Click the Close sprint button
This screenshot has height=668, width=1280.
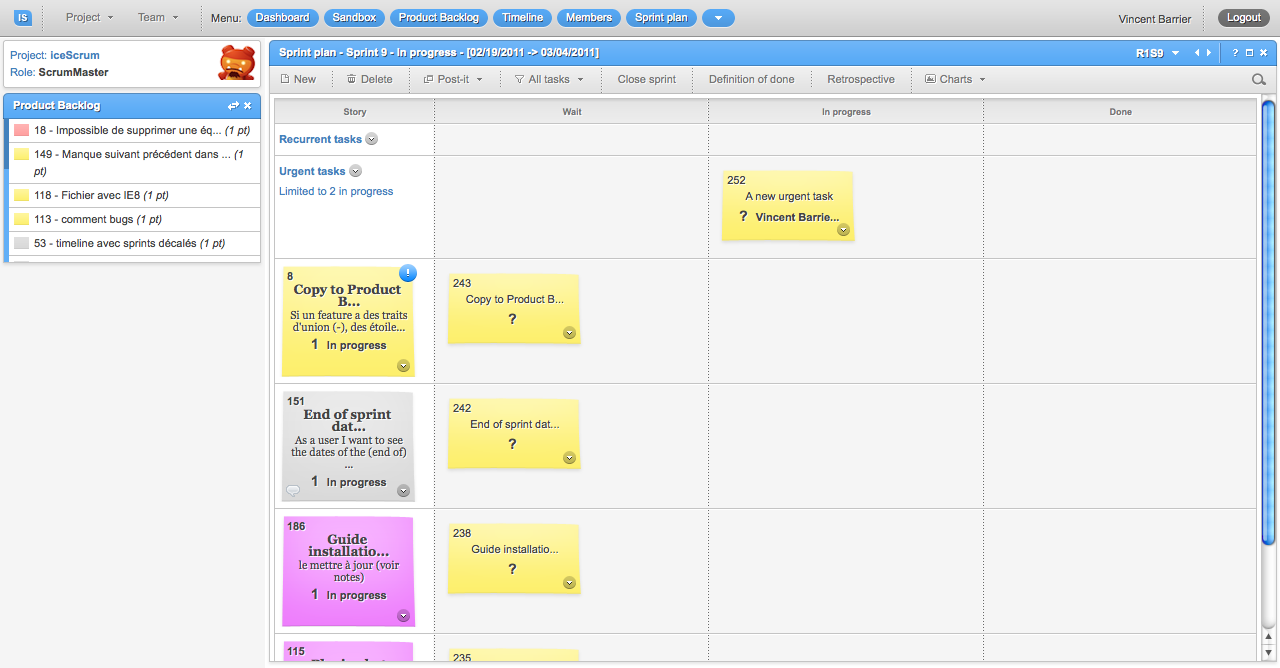pyautogui.click(x=646, y=79)
